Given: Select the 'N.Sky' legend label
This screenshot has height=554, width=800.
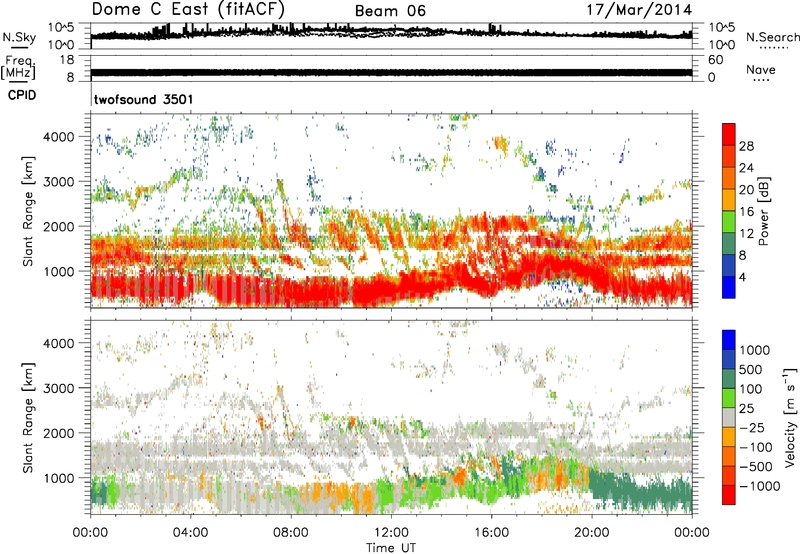Looking at the screenshot, I should click(19, 37).
